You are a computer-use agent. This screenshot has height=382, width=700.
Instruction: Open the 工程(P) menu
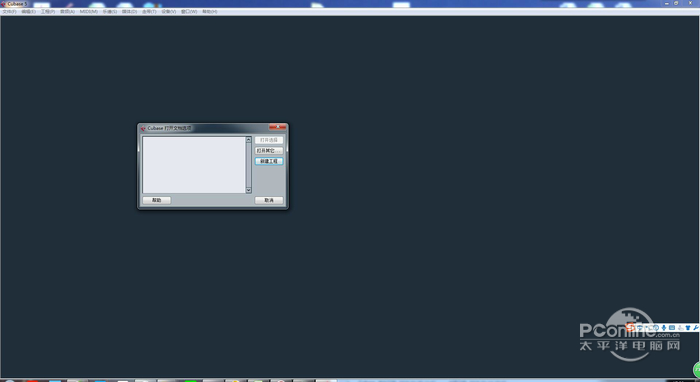(x=48, y=12)
